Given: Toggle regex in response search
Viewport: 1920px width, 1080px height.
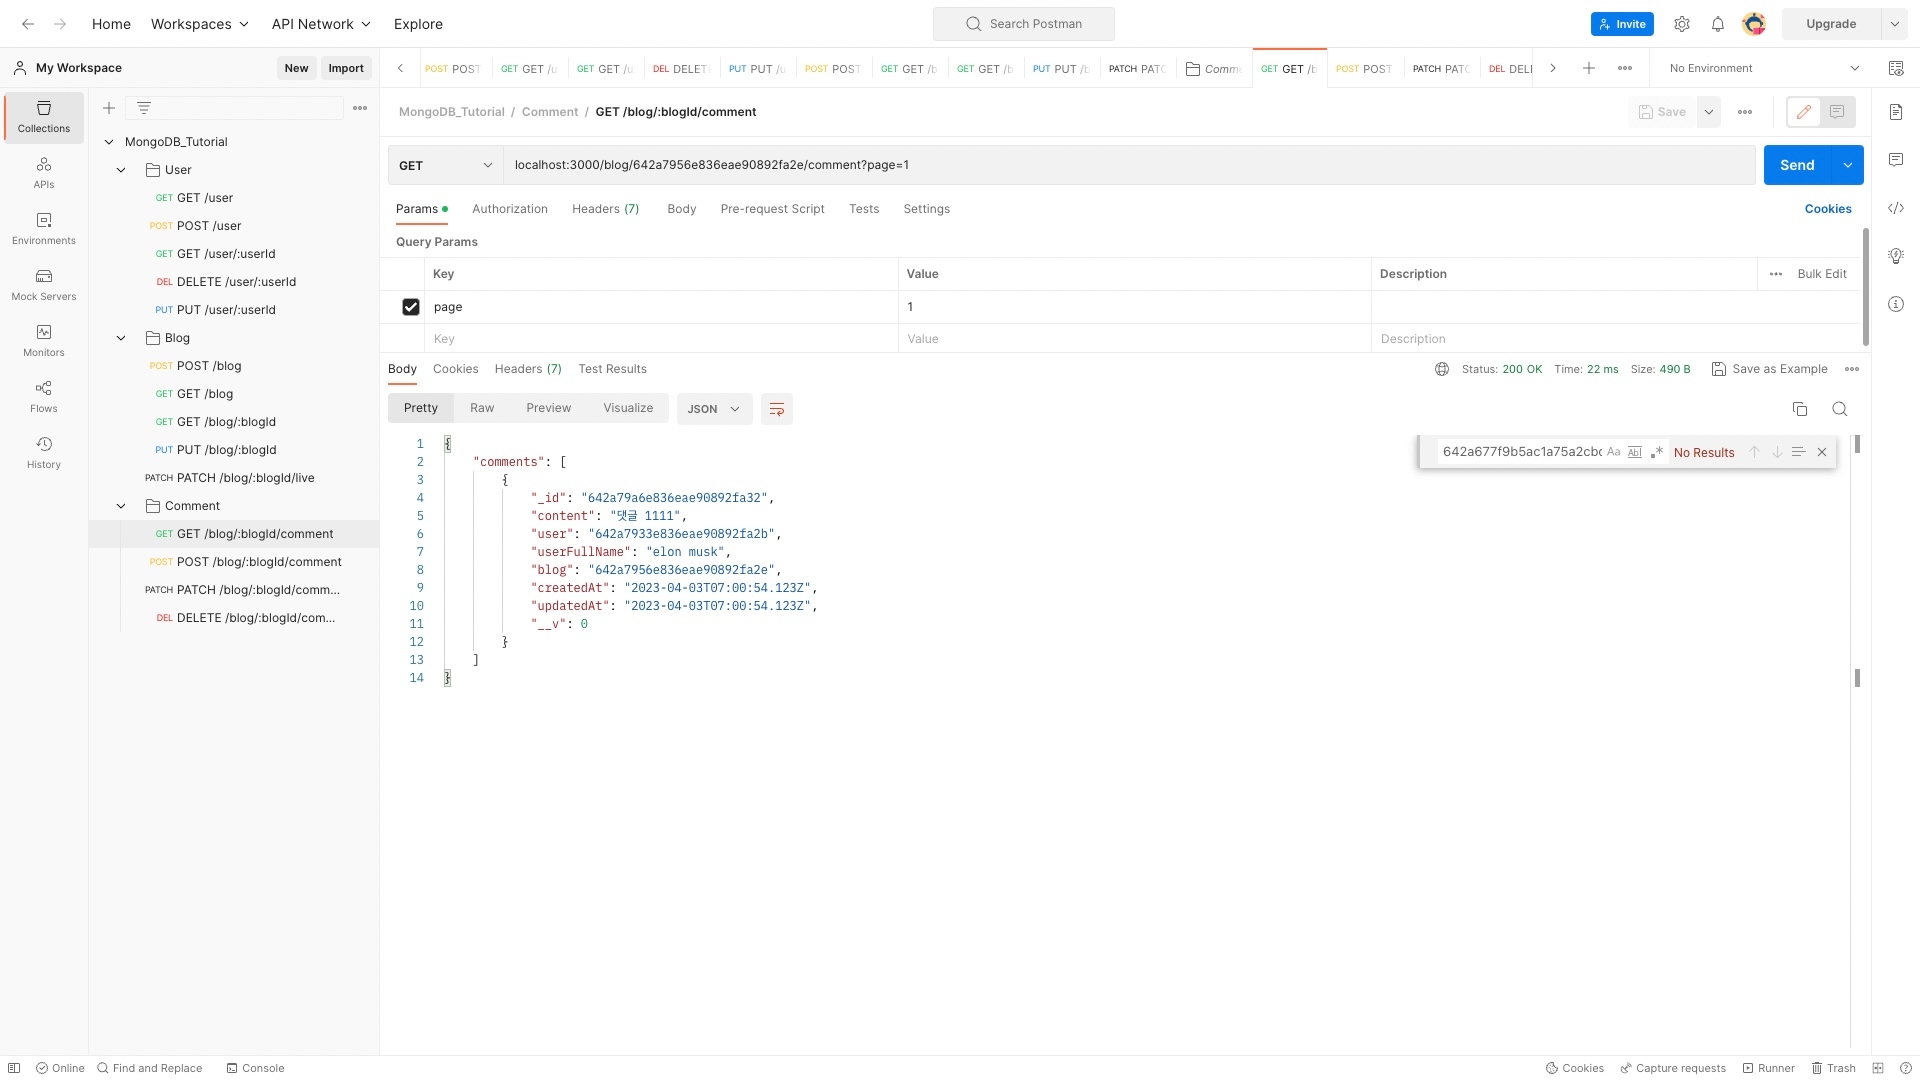Looking at the screenshot, I should (1657, 452).
